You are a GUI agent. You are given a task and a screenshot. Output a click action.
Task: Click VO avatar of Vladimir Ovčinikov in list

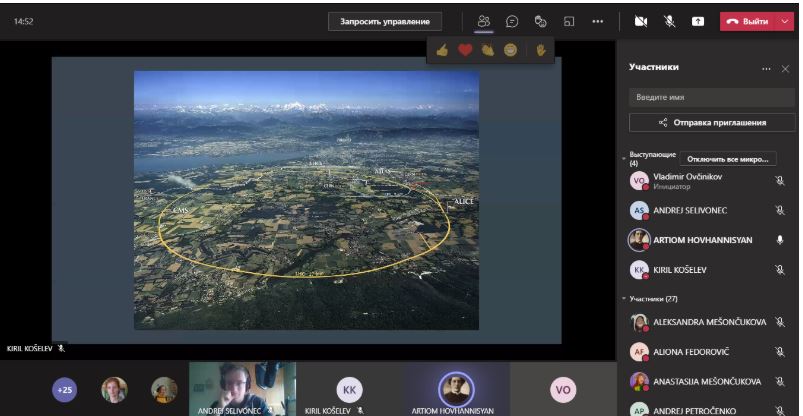639,181
